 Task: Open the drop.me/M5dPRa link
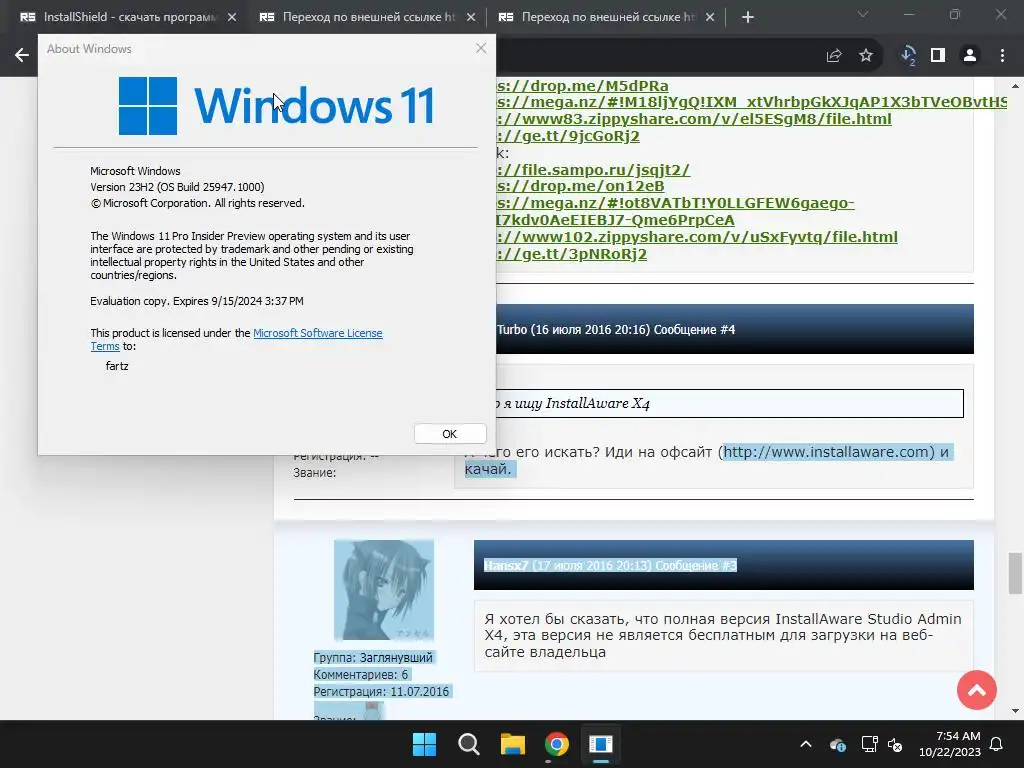click(x=583, y=86)
